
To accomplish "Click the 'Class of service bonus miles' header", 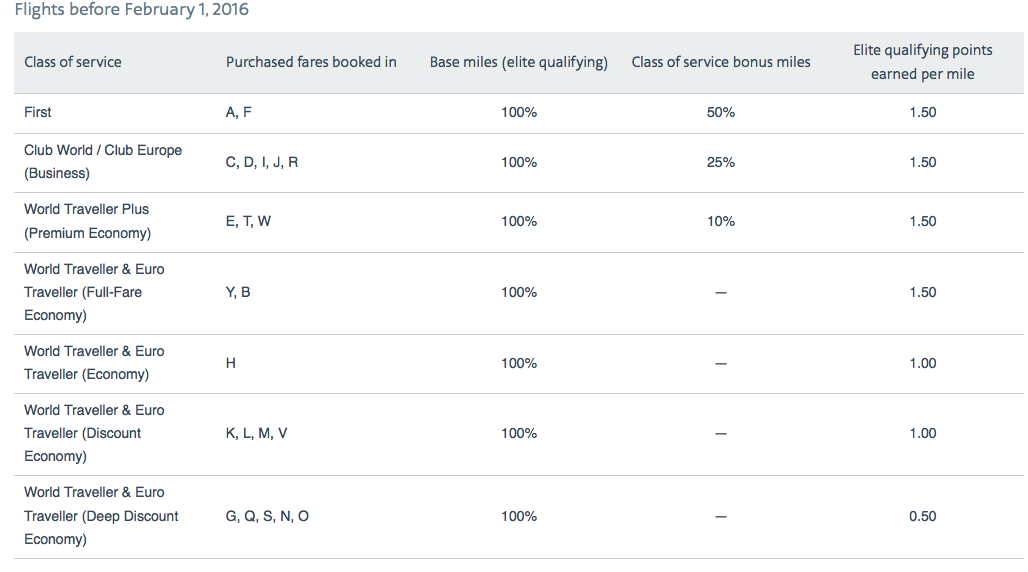I will tap(721, 62).
